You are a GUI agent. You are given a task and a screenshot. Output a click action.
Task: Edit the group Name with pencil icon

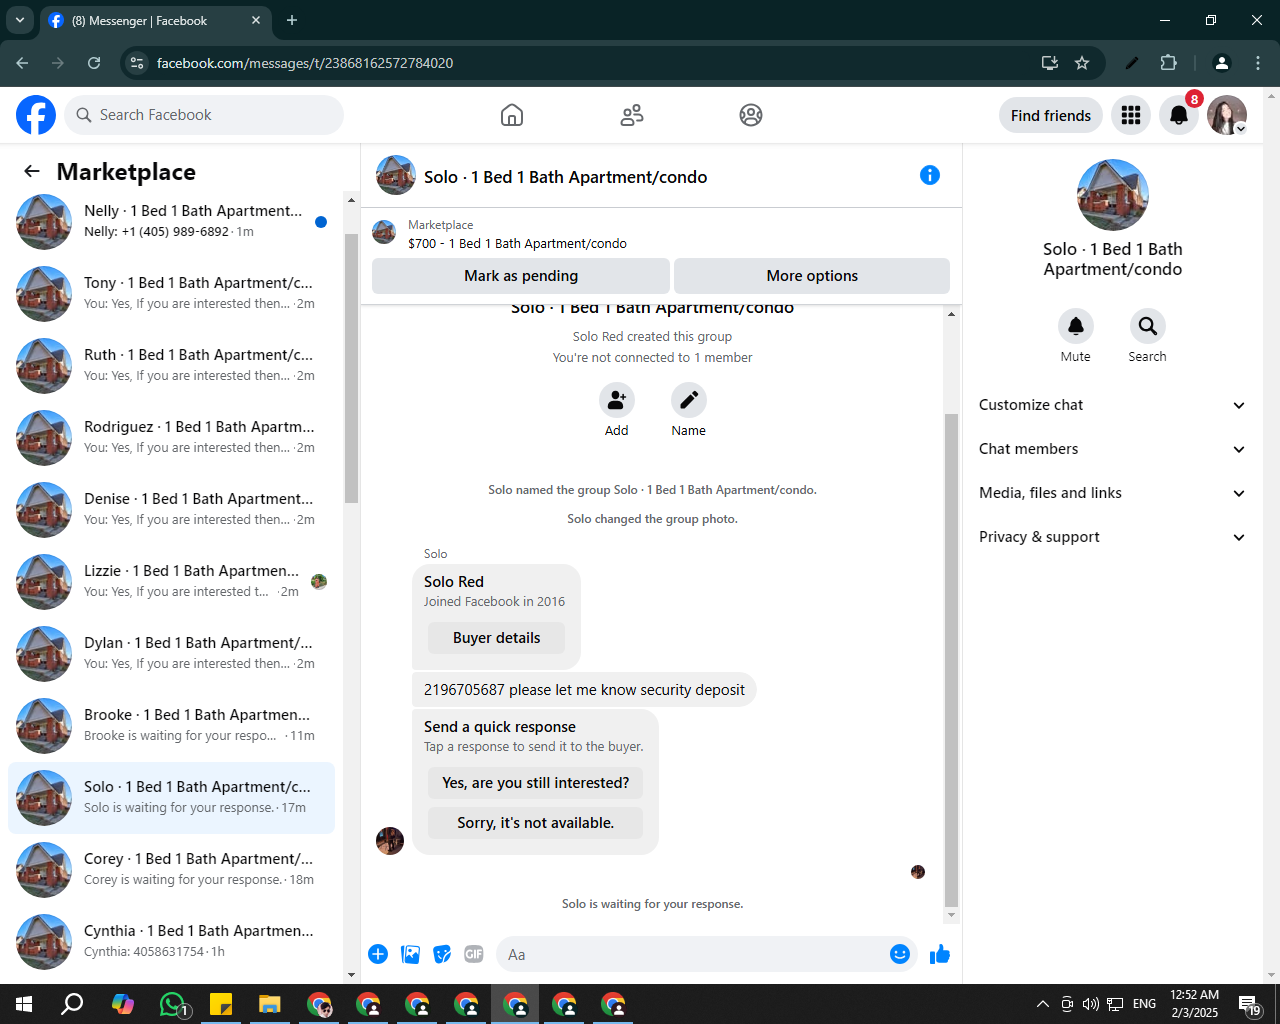[x=689, y=400]
